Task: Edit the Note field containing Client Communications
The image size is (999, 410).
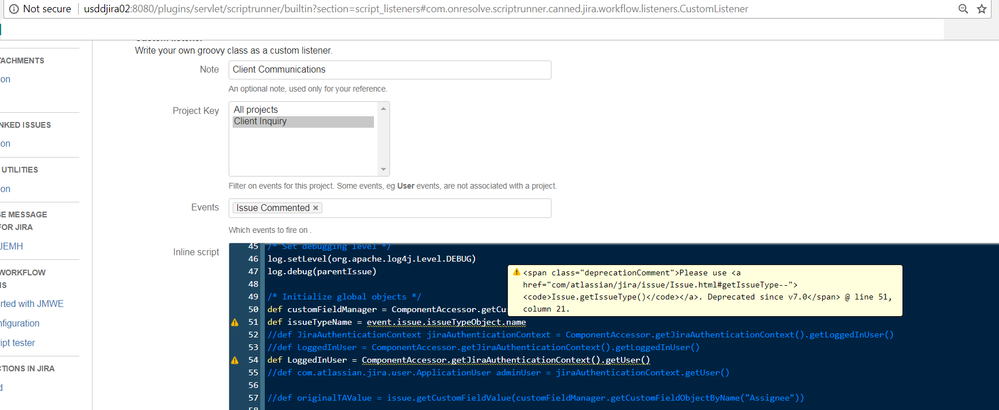Action: (390, 70)
